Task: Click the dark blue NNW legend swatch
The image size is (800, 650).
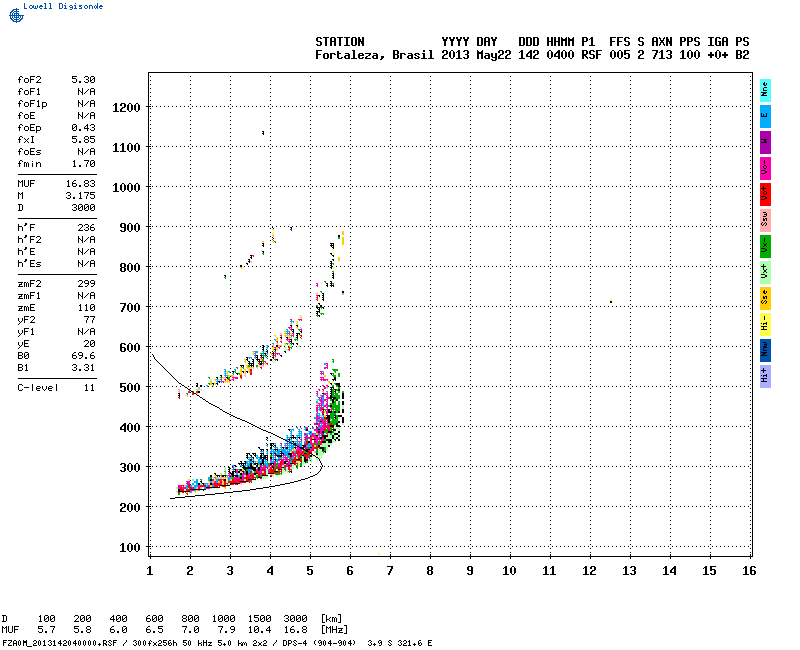Action: pos(765,349)
